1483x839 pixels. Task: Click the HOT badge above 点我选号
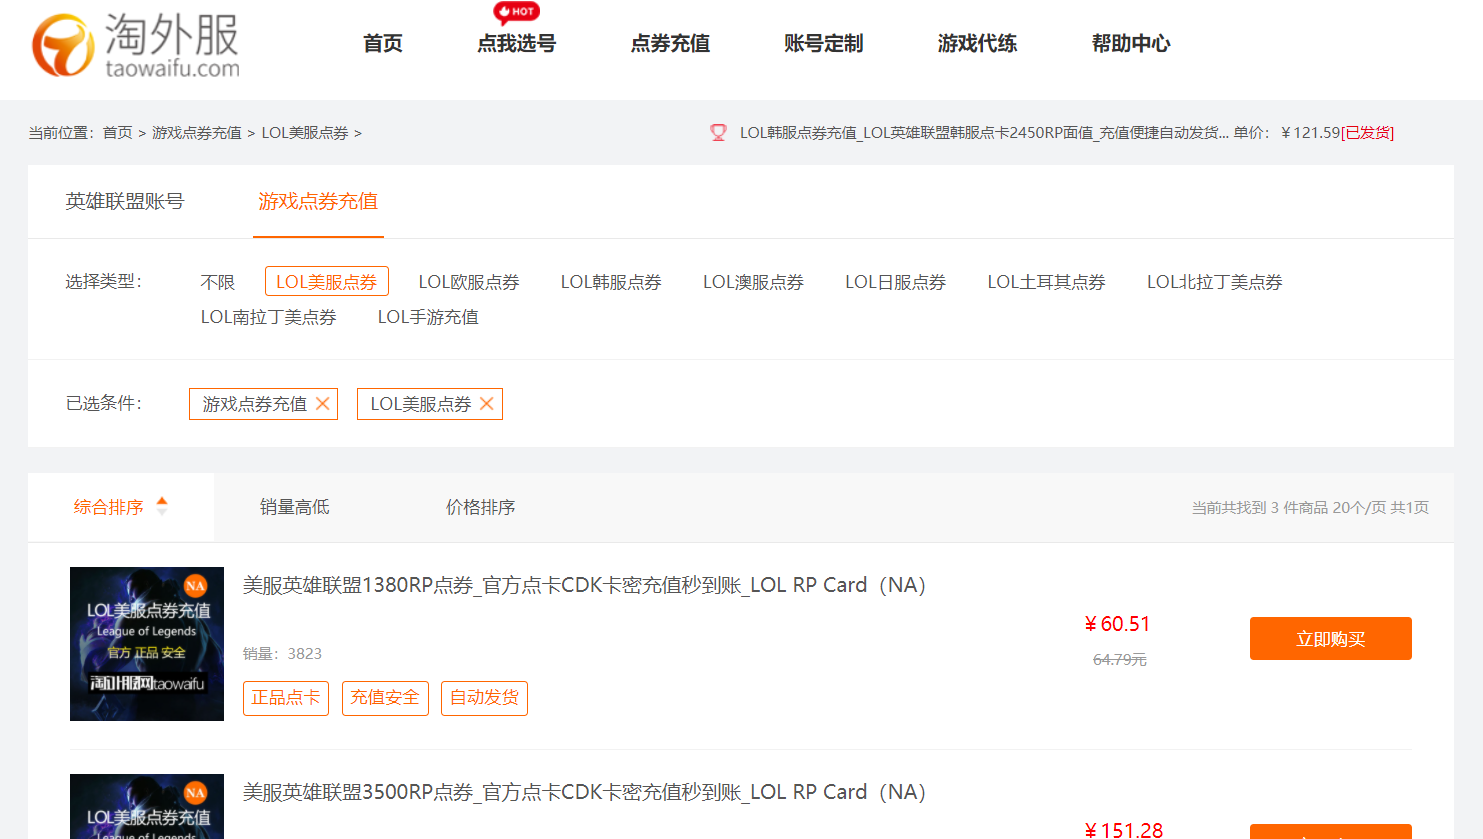pos(516,12)
